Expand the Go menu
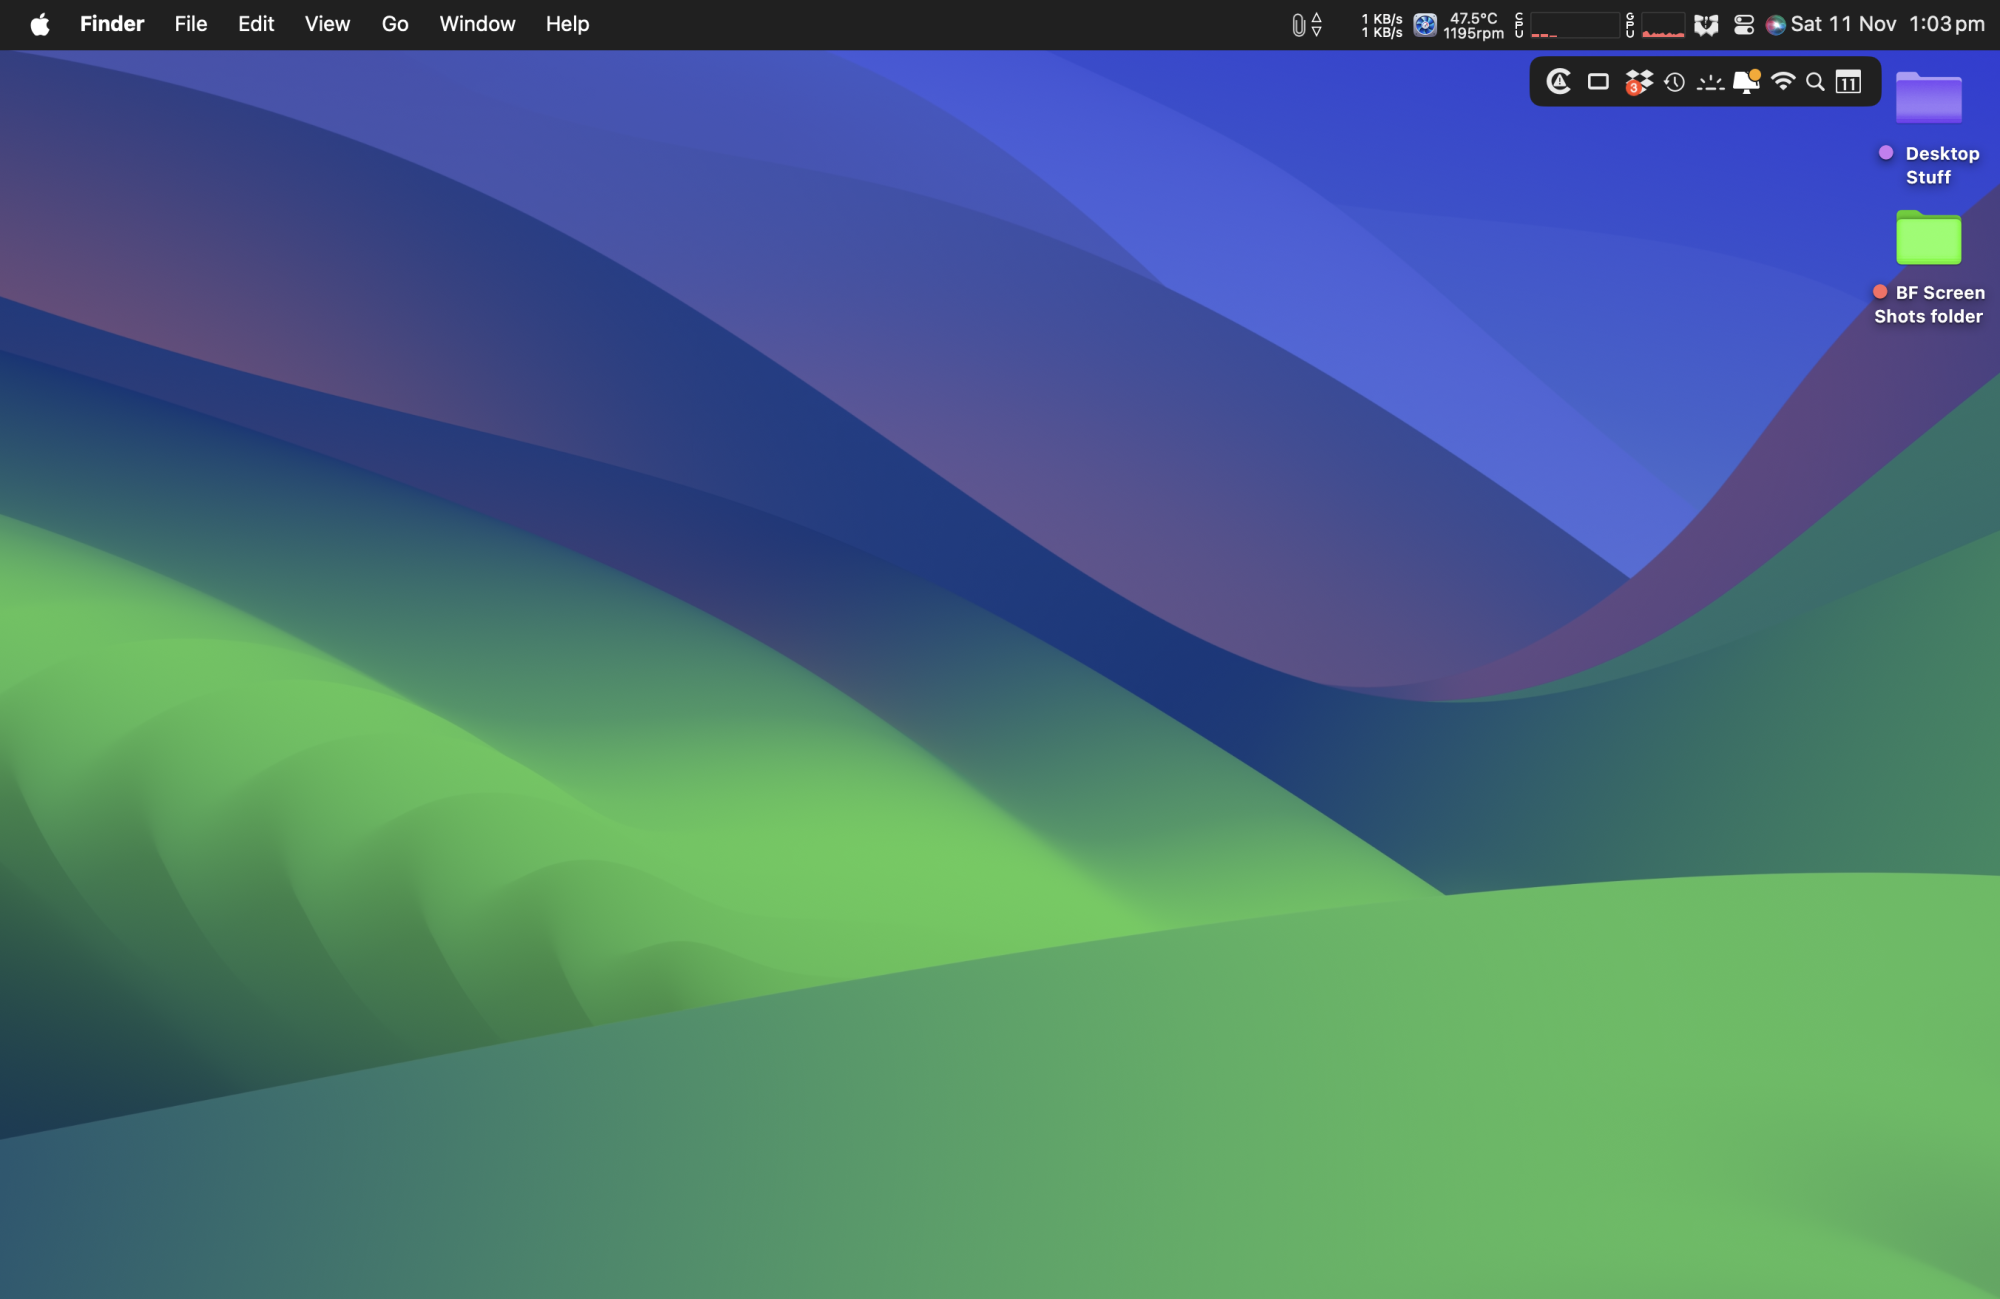Image resolution: width=2000 pixels, height=1299 pixels. [x=395, y=24]
